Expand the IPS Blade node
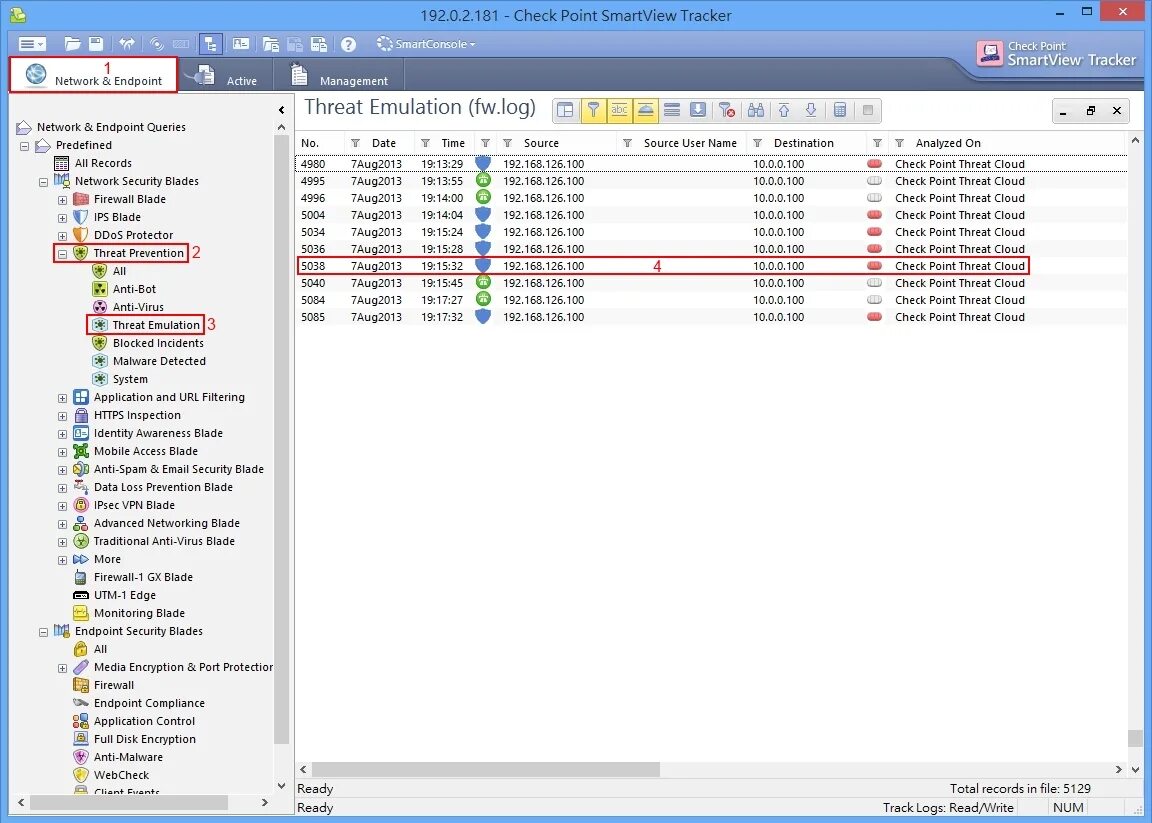1152x823 pixels. [x=62, y=218]
